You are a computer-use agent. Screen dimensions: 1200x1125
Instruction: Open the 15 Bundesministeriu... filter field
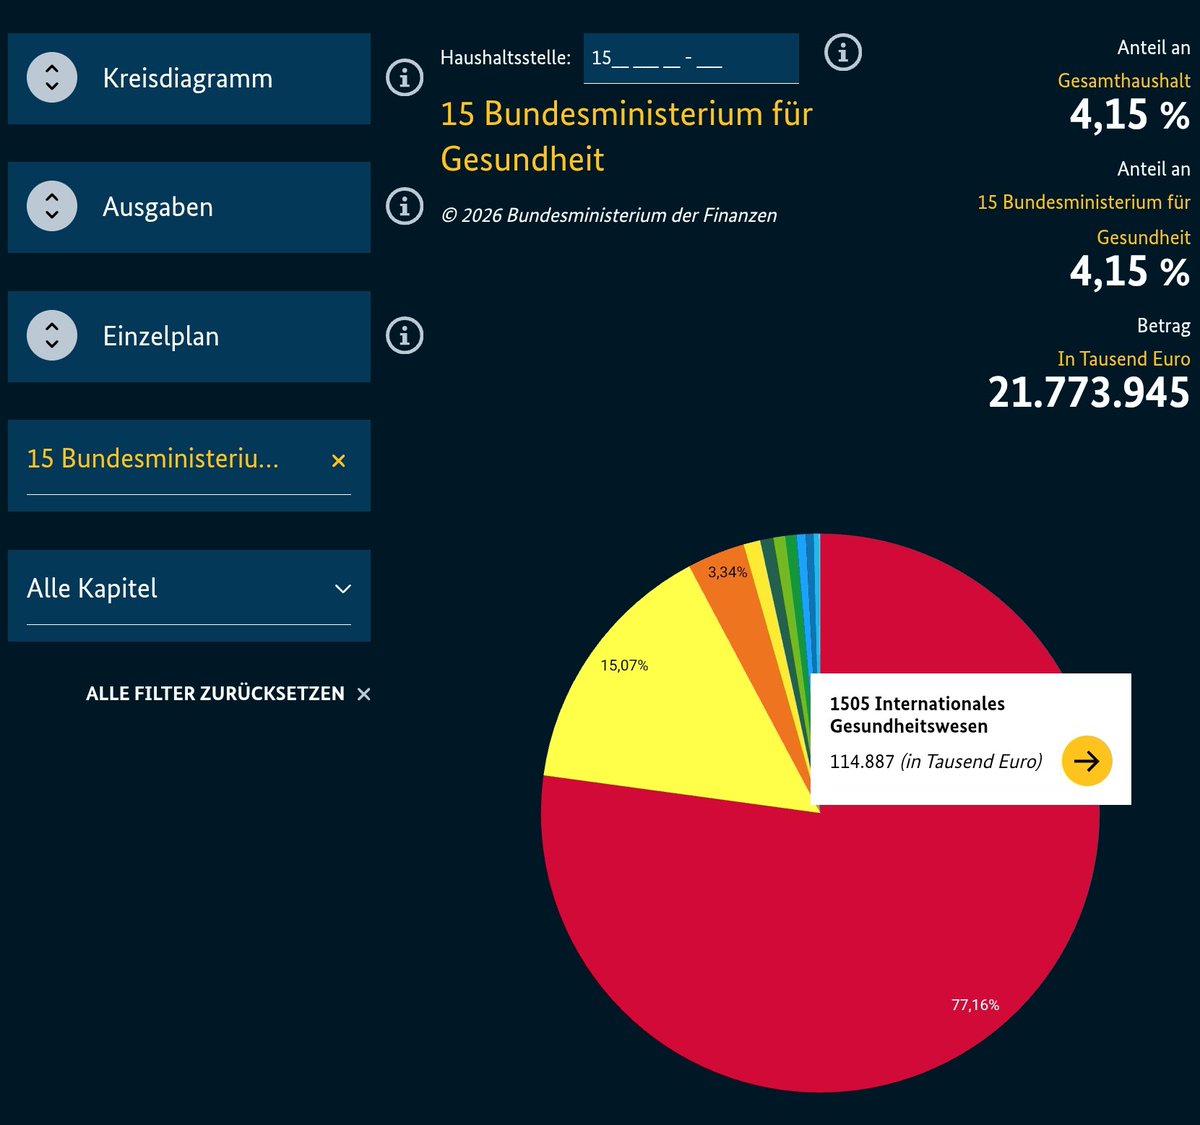pos(189,465)
